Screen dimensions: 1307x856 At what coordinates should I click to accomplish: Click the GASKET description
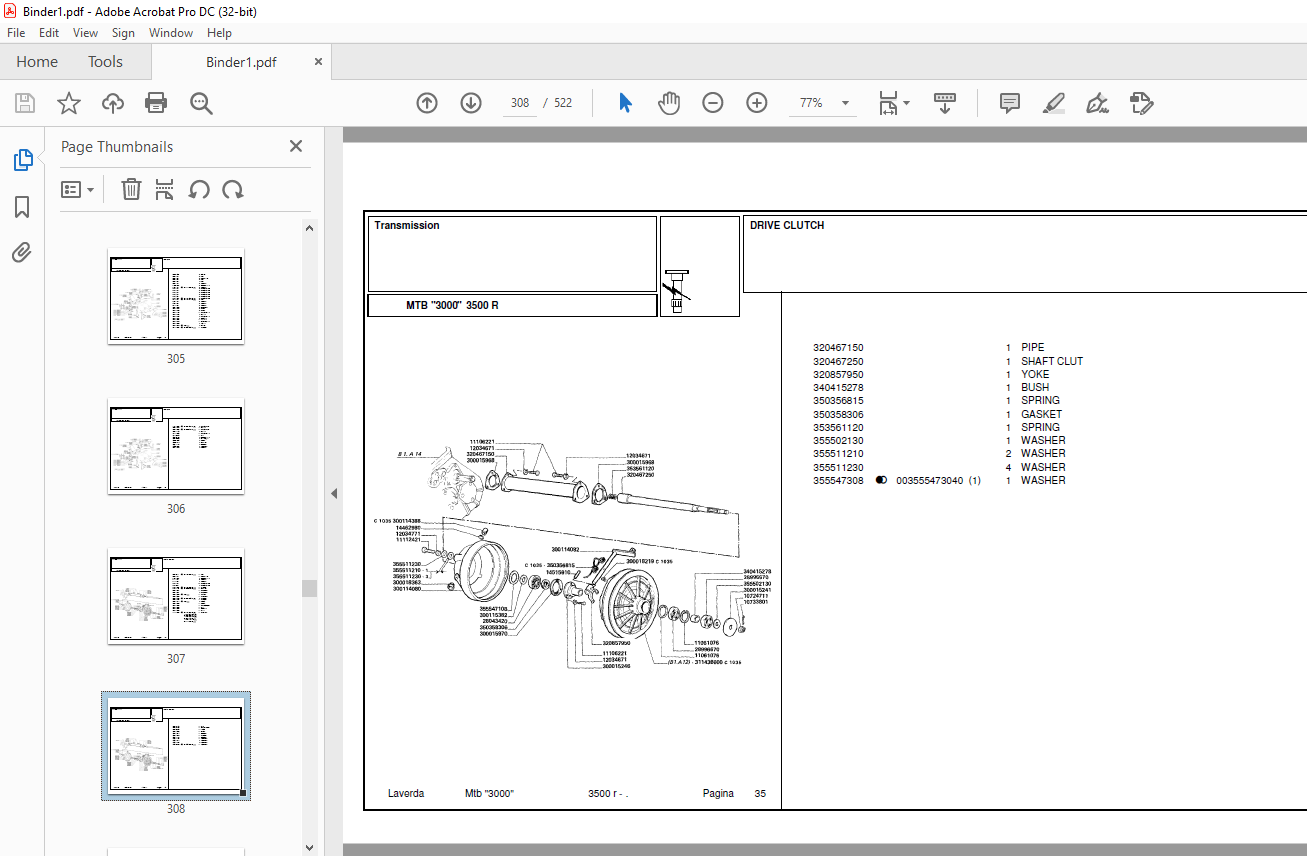[x=1041, y=414]
